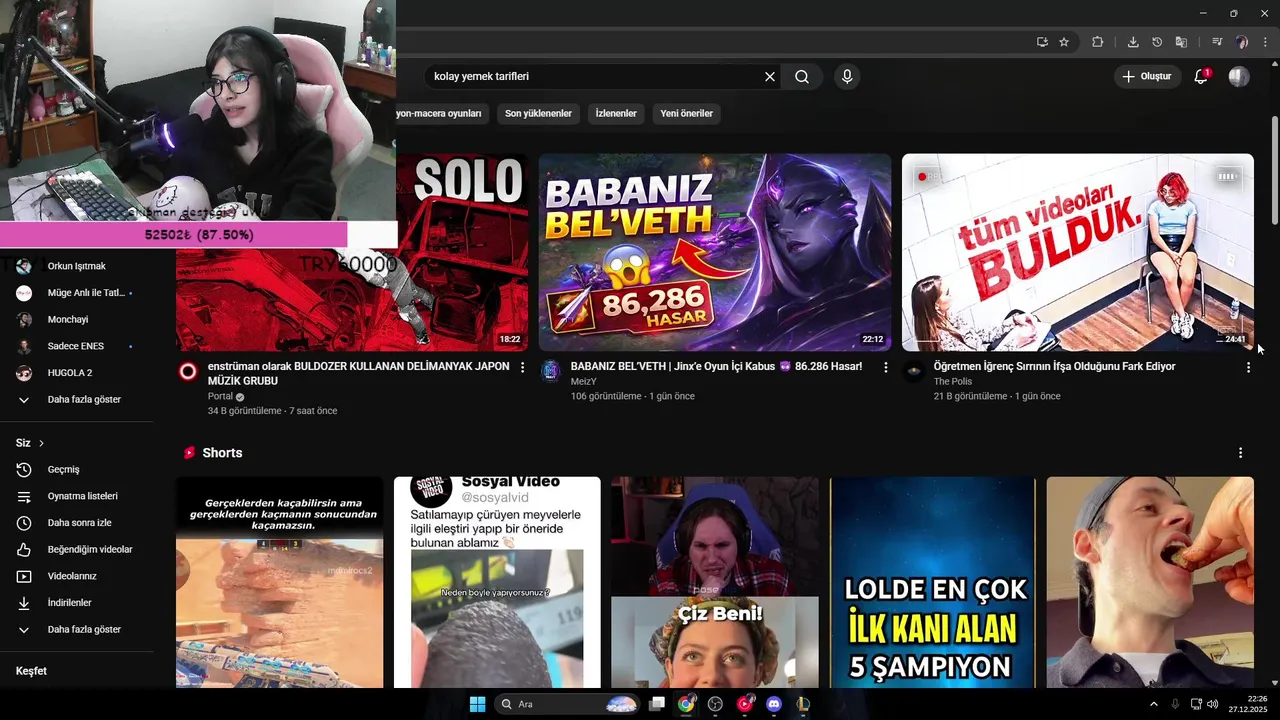The image size is (1280, 720).
Task: Click the magnifier search button
Action: pos(802,76)
